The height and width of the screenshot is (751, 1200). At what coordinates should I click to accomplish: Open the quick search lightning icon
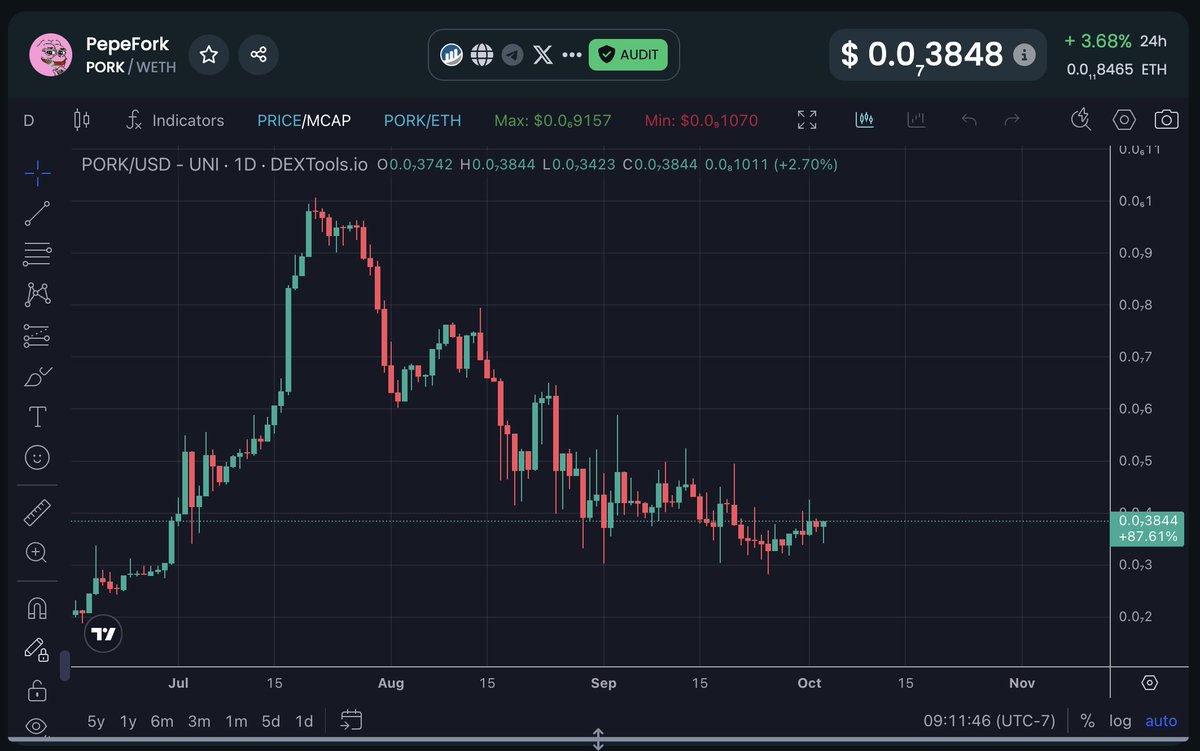(1080, 120)
